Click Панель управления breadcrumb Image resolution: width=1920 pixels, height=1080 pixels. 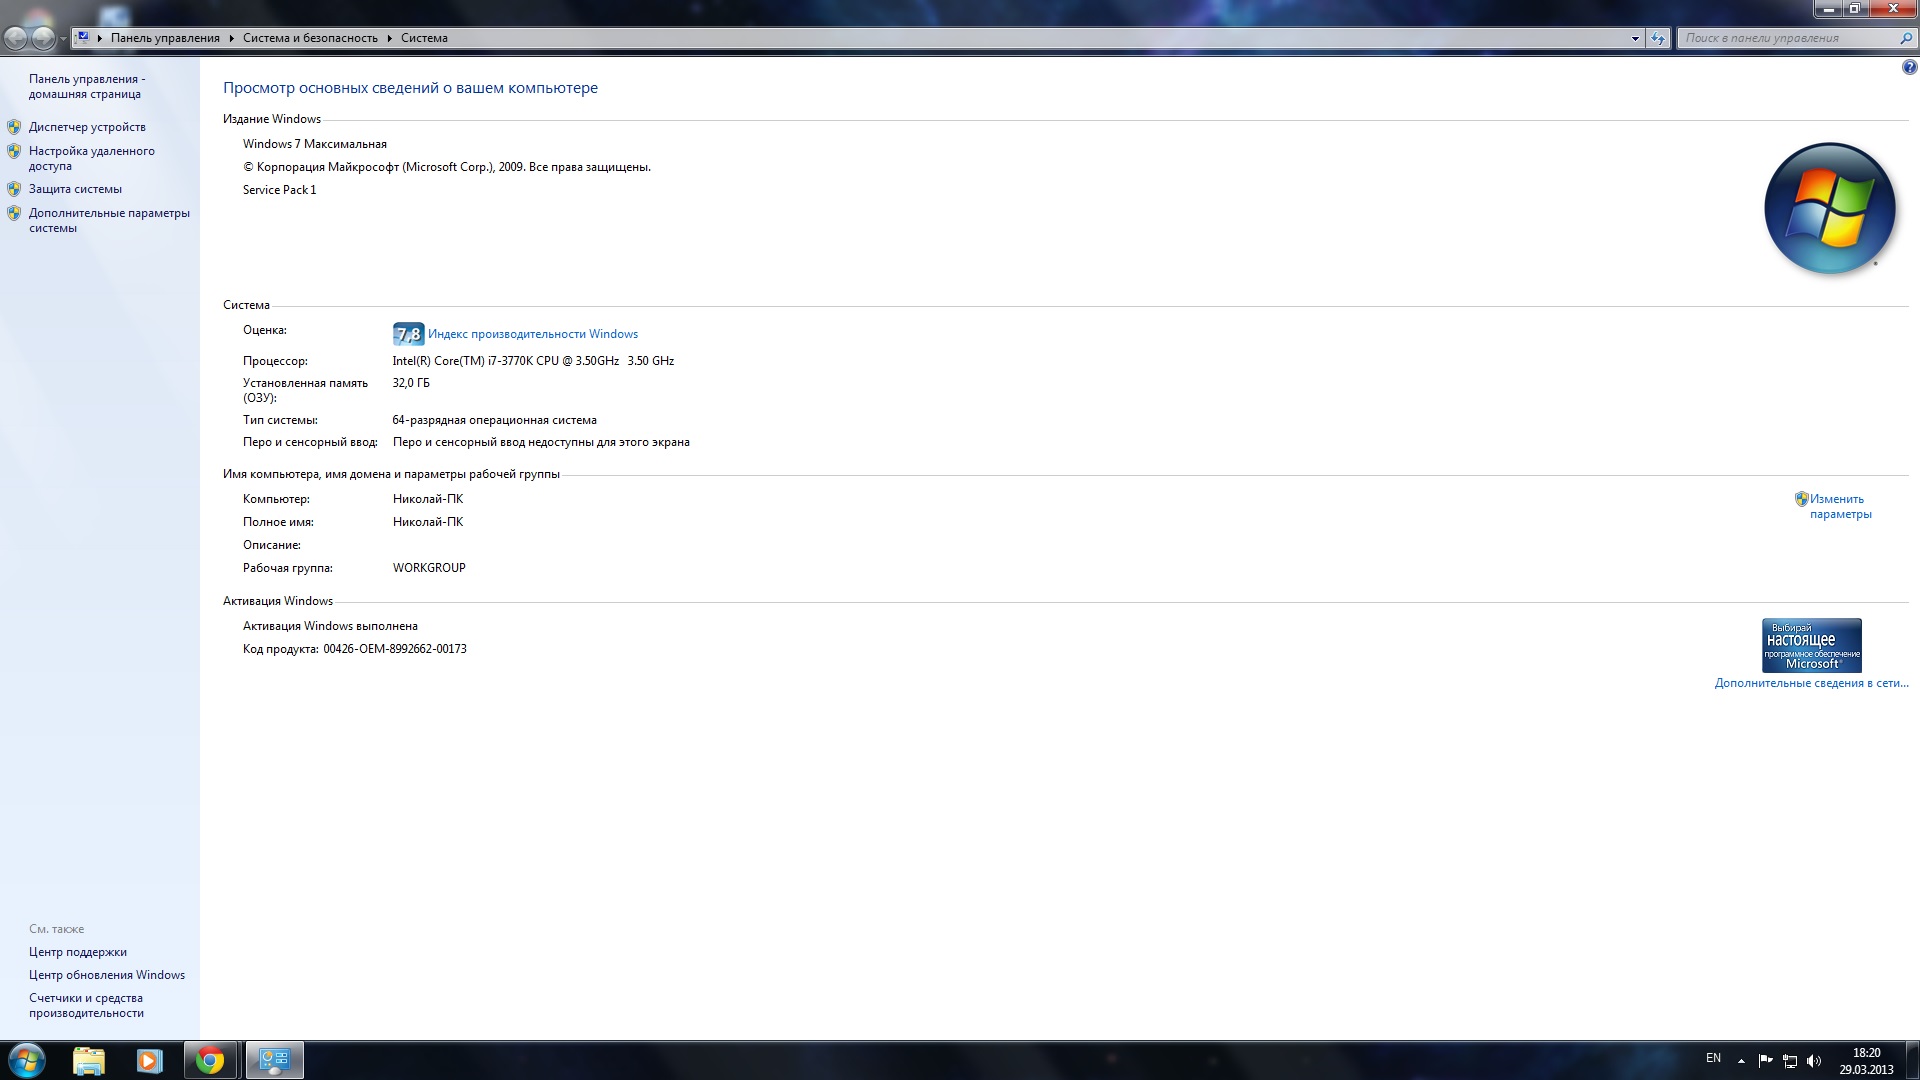(165, 38)
